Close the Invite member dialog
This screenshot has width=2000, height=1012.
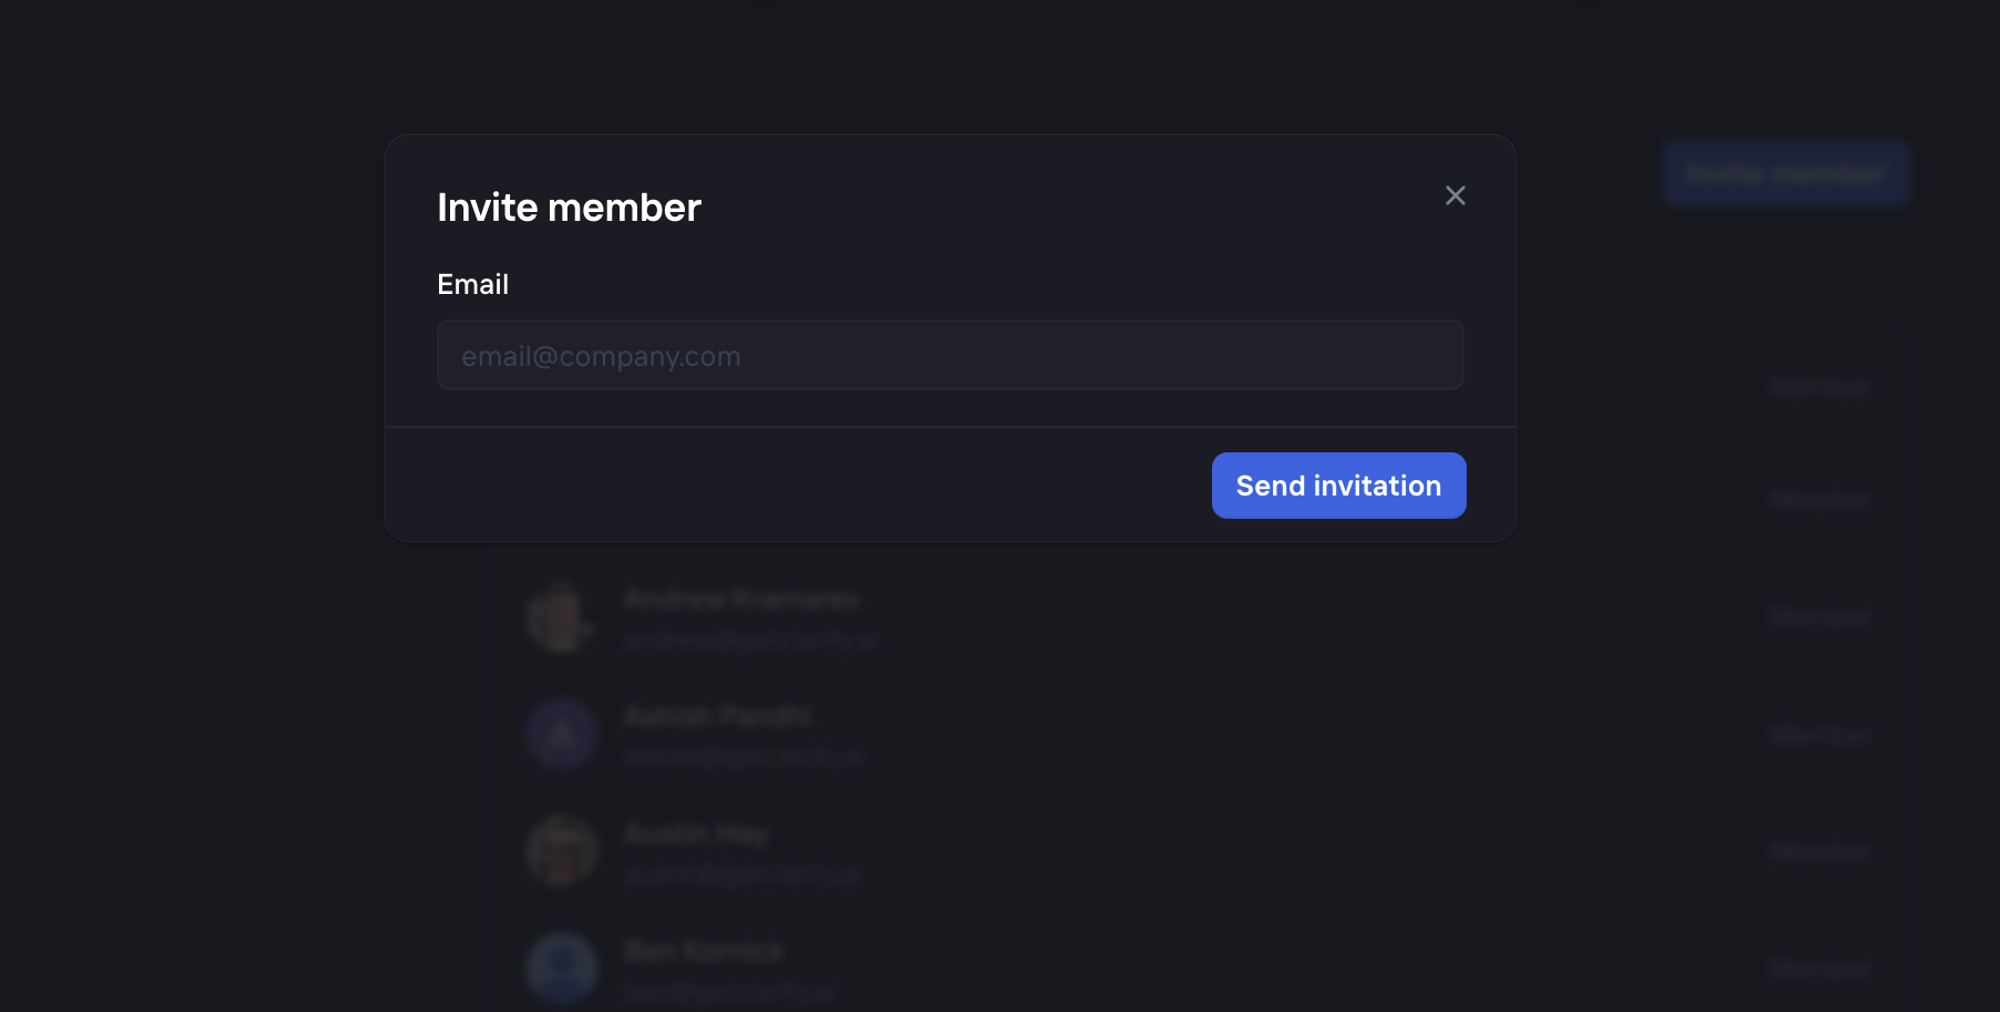pos(1455,196)
